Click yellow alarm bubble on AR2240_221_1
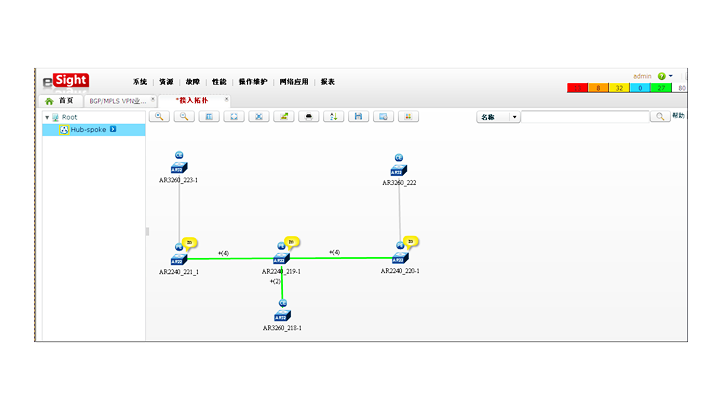This screenshot has width=712, height=400. (x=189, y=241)
